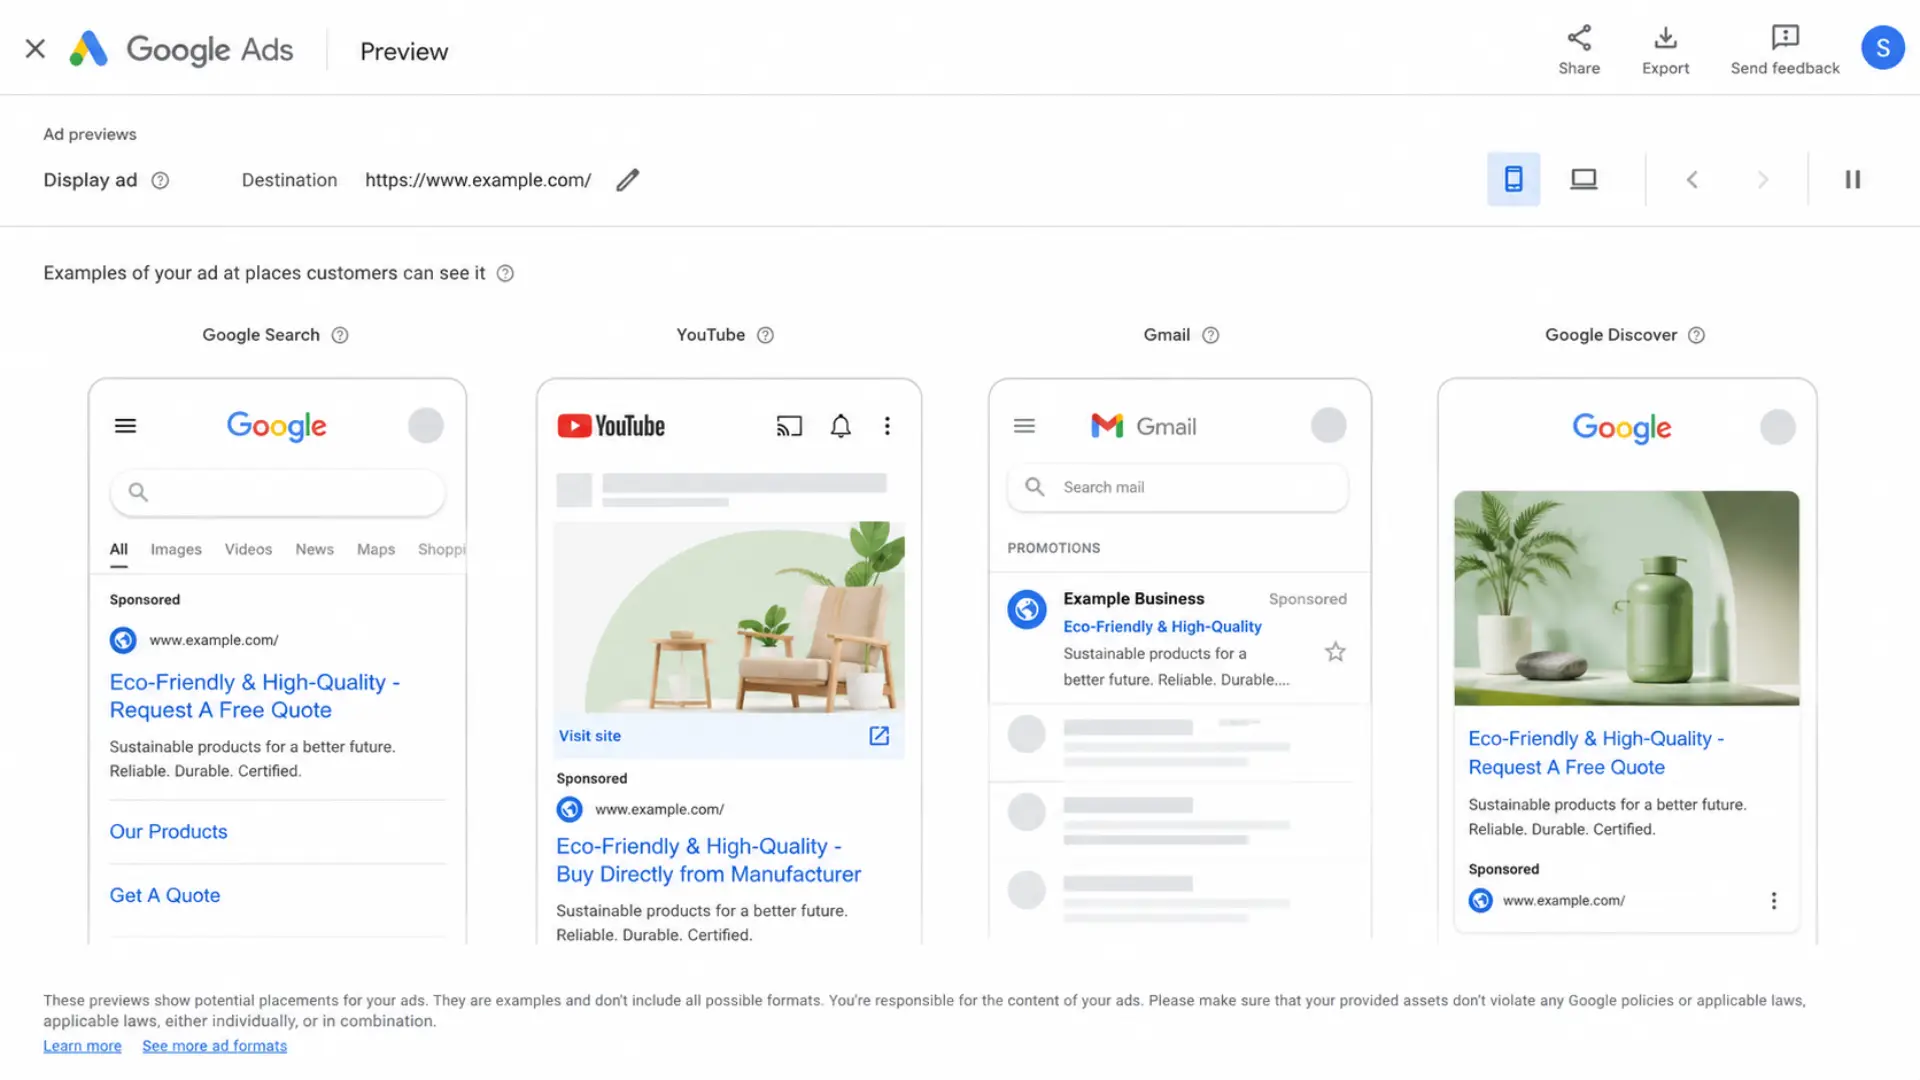Select the News tab in Search preview

point(314,549)
